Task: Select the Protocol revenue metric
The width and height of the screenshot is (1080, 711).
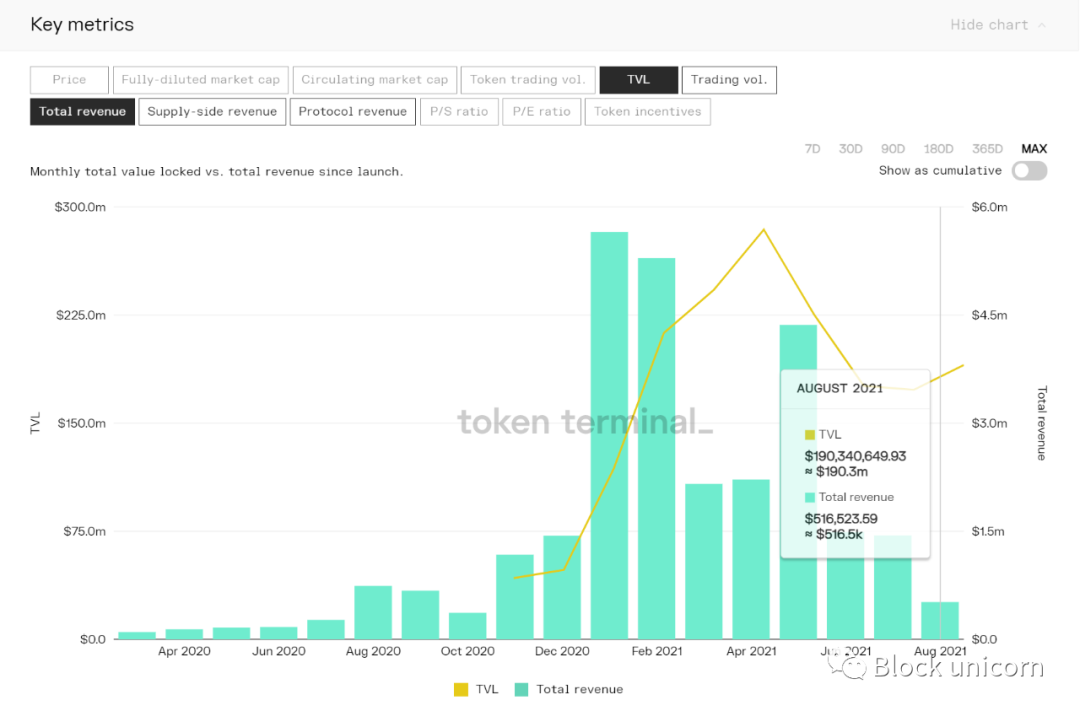Action: pos(352,111)
